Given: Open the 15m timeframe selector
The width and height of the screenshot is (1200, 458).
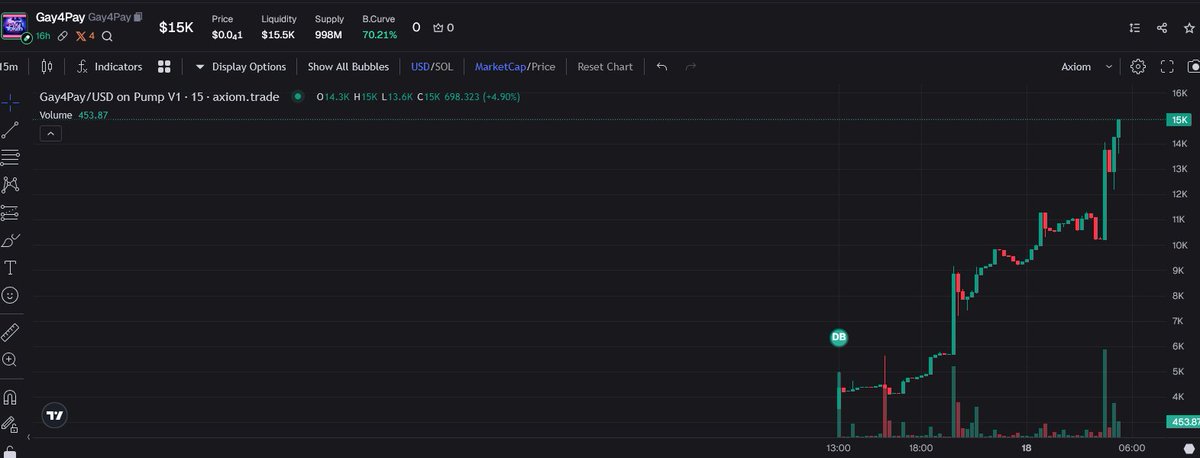Looking at the screenshot, I should 10,67.
